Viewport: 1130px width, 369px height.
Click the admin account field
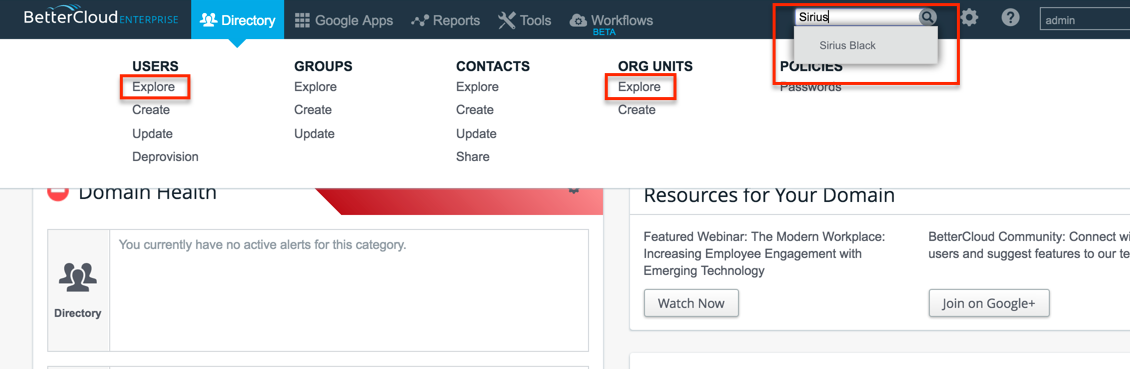coord(1085,19)
